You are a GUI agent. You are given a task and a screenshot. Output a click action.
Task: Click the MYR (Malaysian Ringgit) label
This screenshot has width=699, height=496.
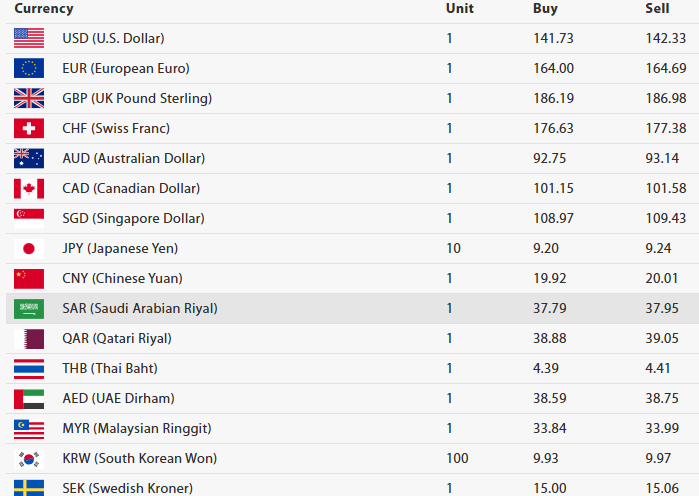[138, 428]
